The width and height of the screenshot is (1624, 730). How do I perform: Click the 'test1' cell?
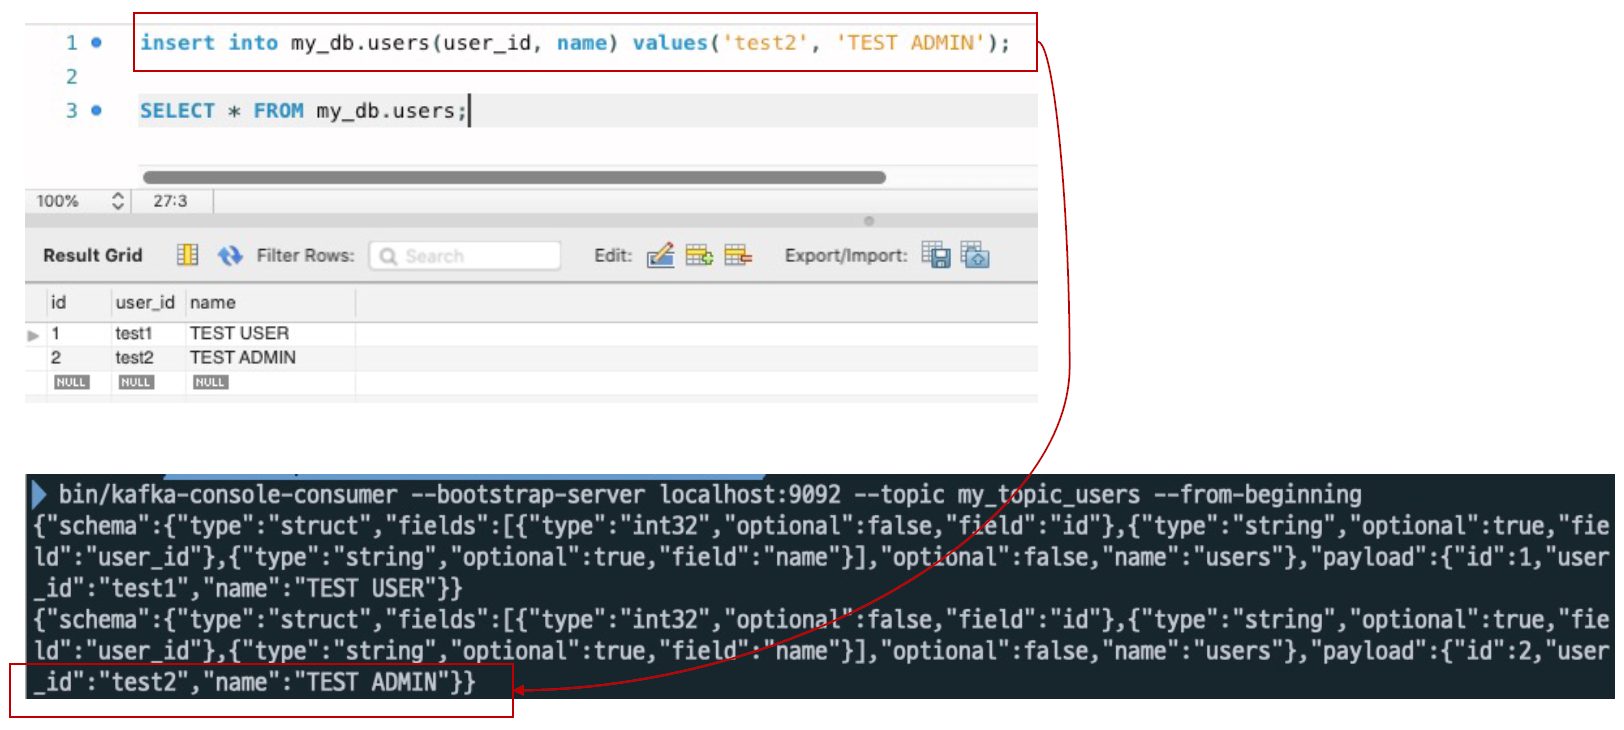[134, 333]
